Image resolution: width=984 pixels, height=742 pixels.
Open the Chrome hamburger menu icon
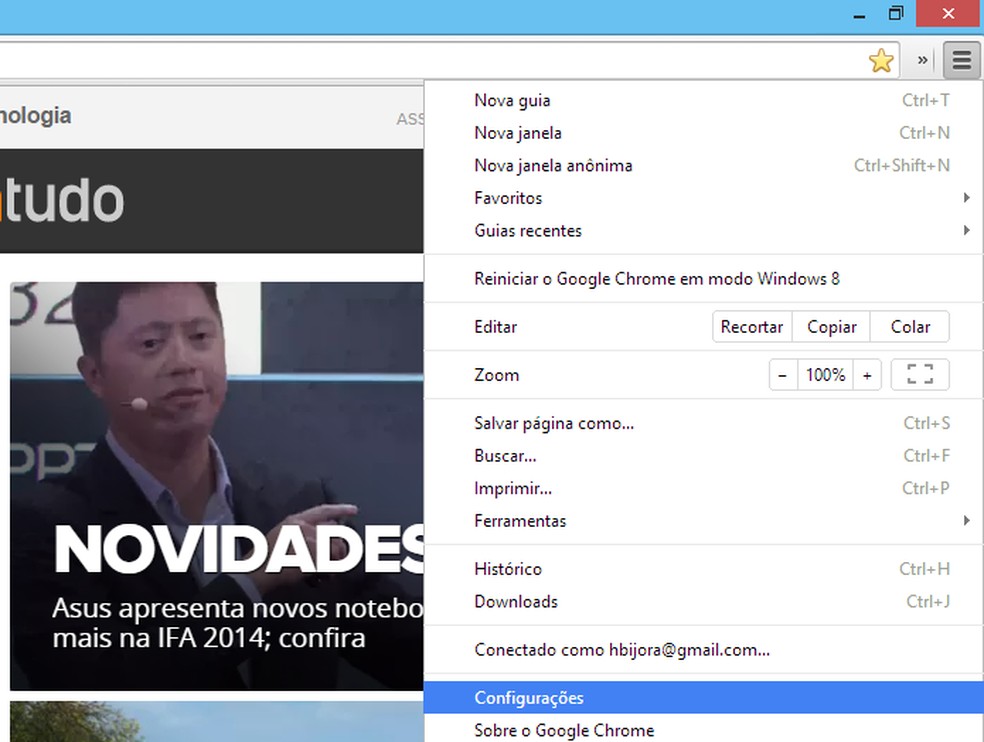[x=961, y=60]
